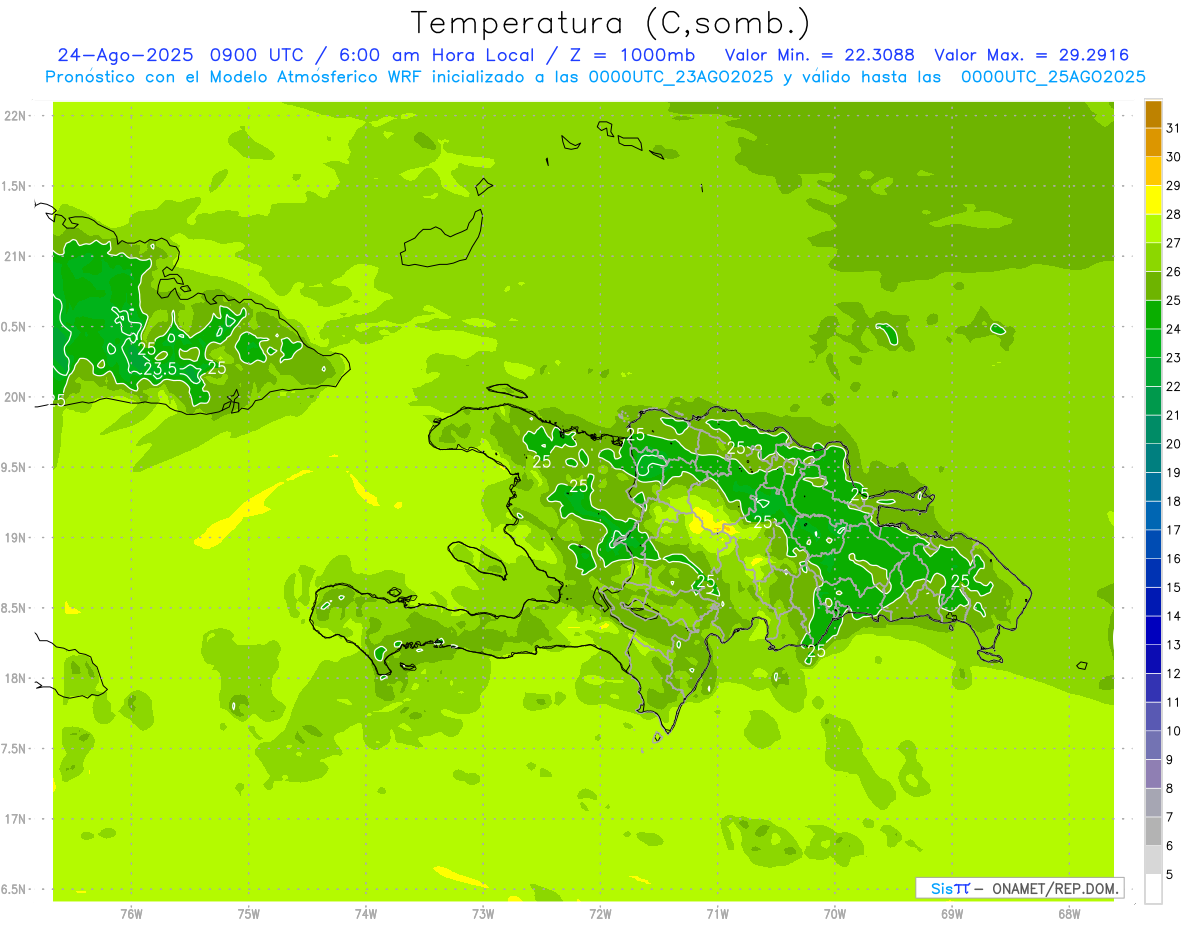The height and width of the screenshot is (927, 1200).
Task: Click the "0.5N" latitude axis label
Action: (14, 327)
